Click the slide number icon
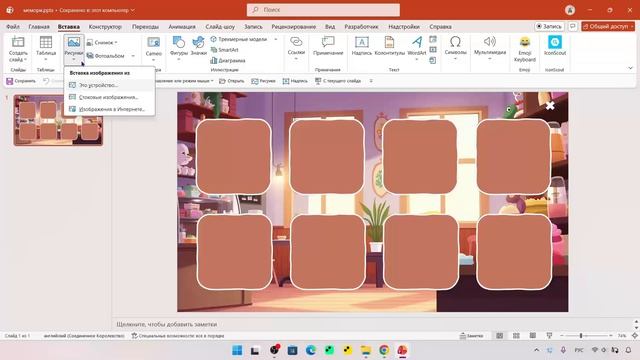 pos(433,50)
